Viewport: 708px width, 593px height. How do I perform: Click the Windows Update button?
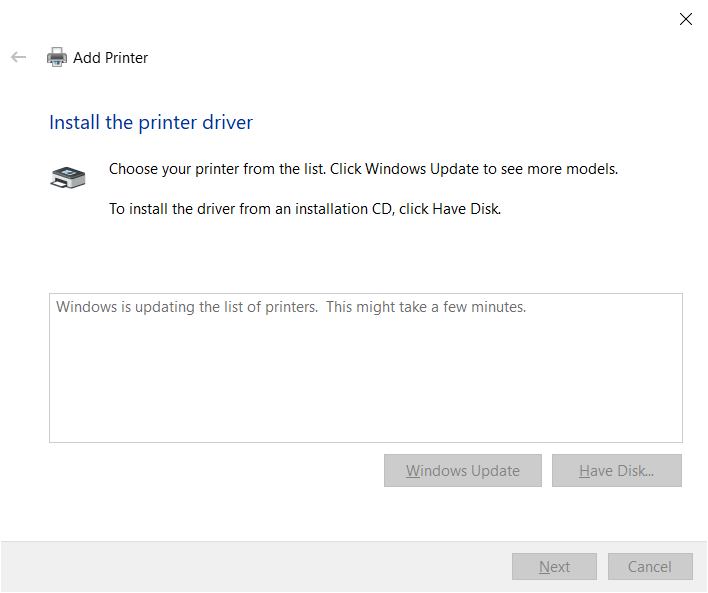(x=463, y=471)
